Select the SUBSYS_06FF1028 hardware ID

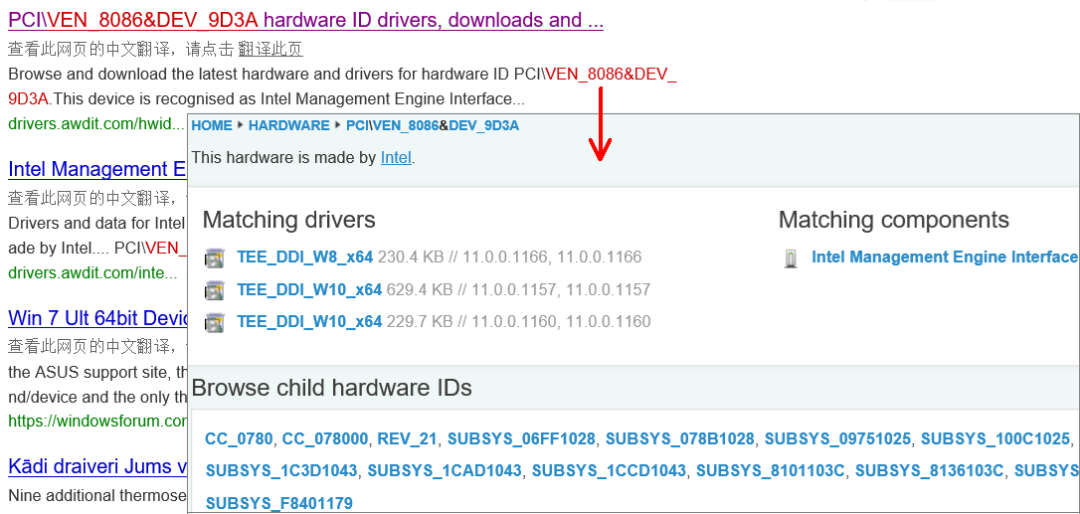[x=521, y=439]
